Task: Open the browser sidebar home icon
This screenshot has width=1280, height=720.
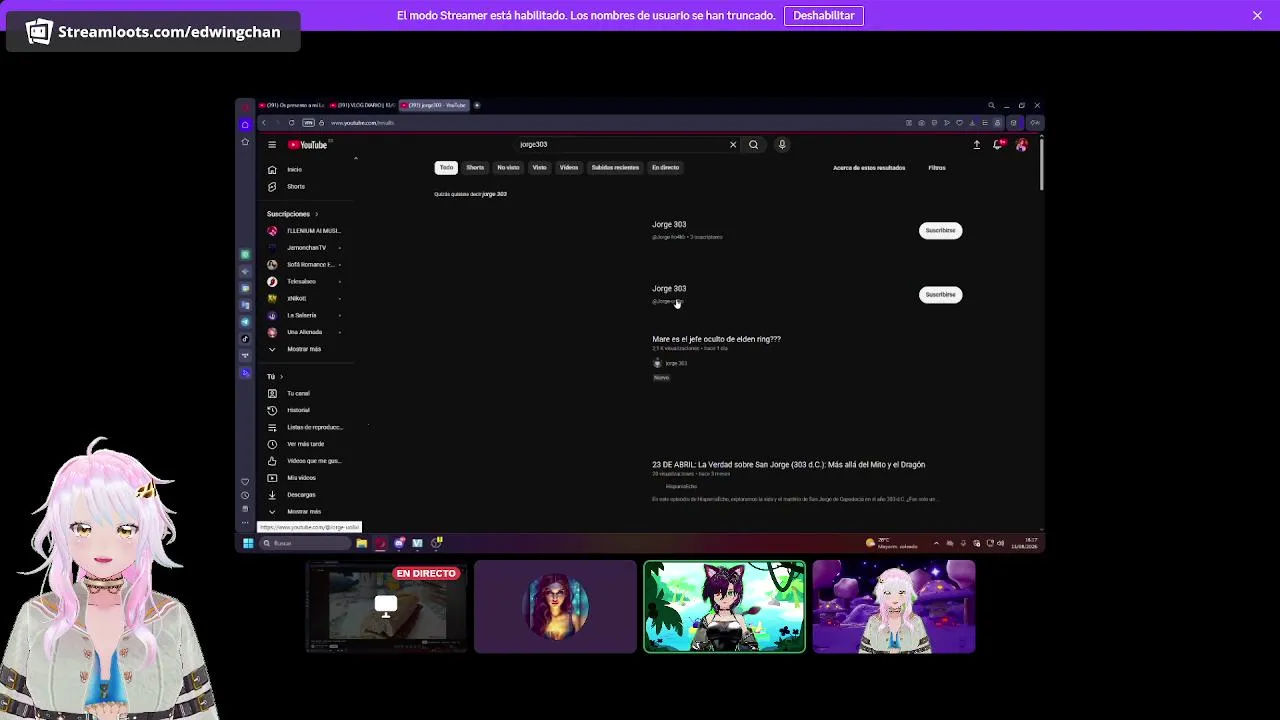Action: click(x=245, y=124)
